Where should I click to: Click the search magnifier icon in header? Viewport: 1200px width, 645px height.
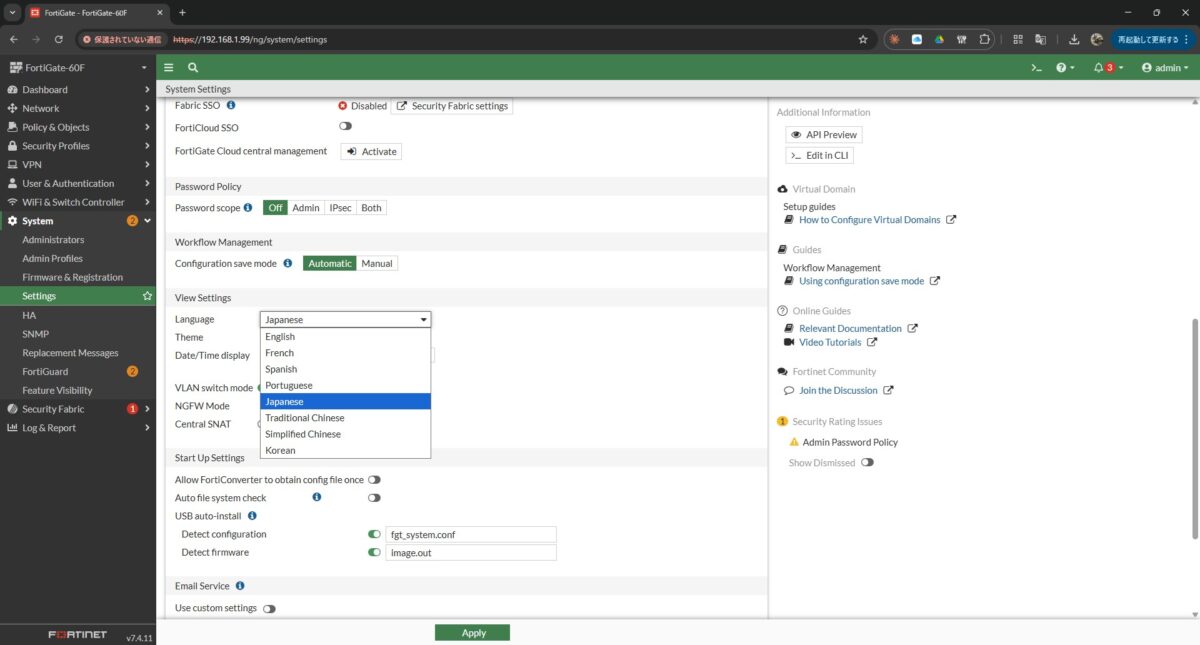click(x=193, y=67)
